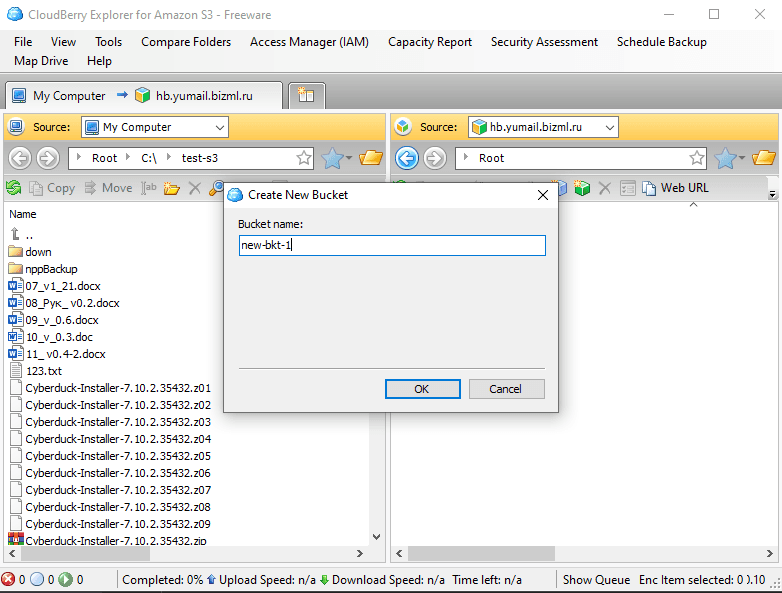
Task: Click the search magnifier icon in left toolbar
Action: (x=216, y=188)
